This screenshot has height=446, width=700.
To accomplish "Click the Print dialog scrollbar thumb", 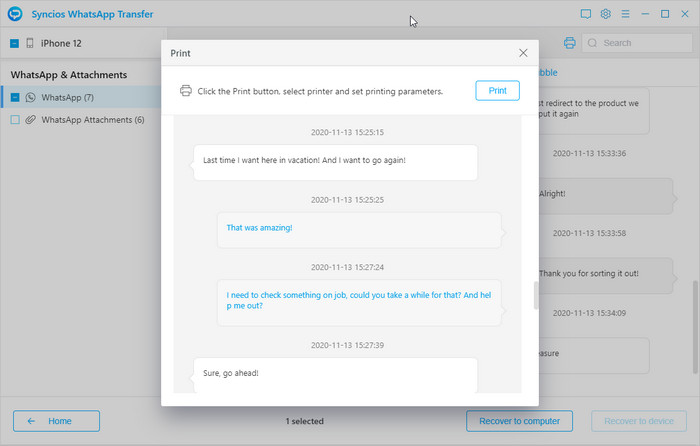I will (x=536, y=295).
